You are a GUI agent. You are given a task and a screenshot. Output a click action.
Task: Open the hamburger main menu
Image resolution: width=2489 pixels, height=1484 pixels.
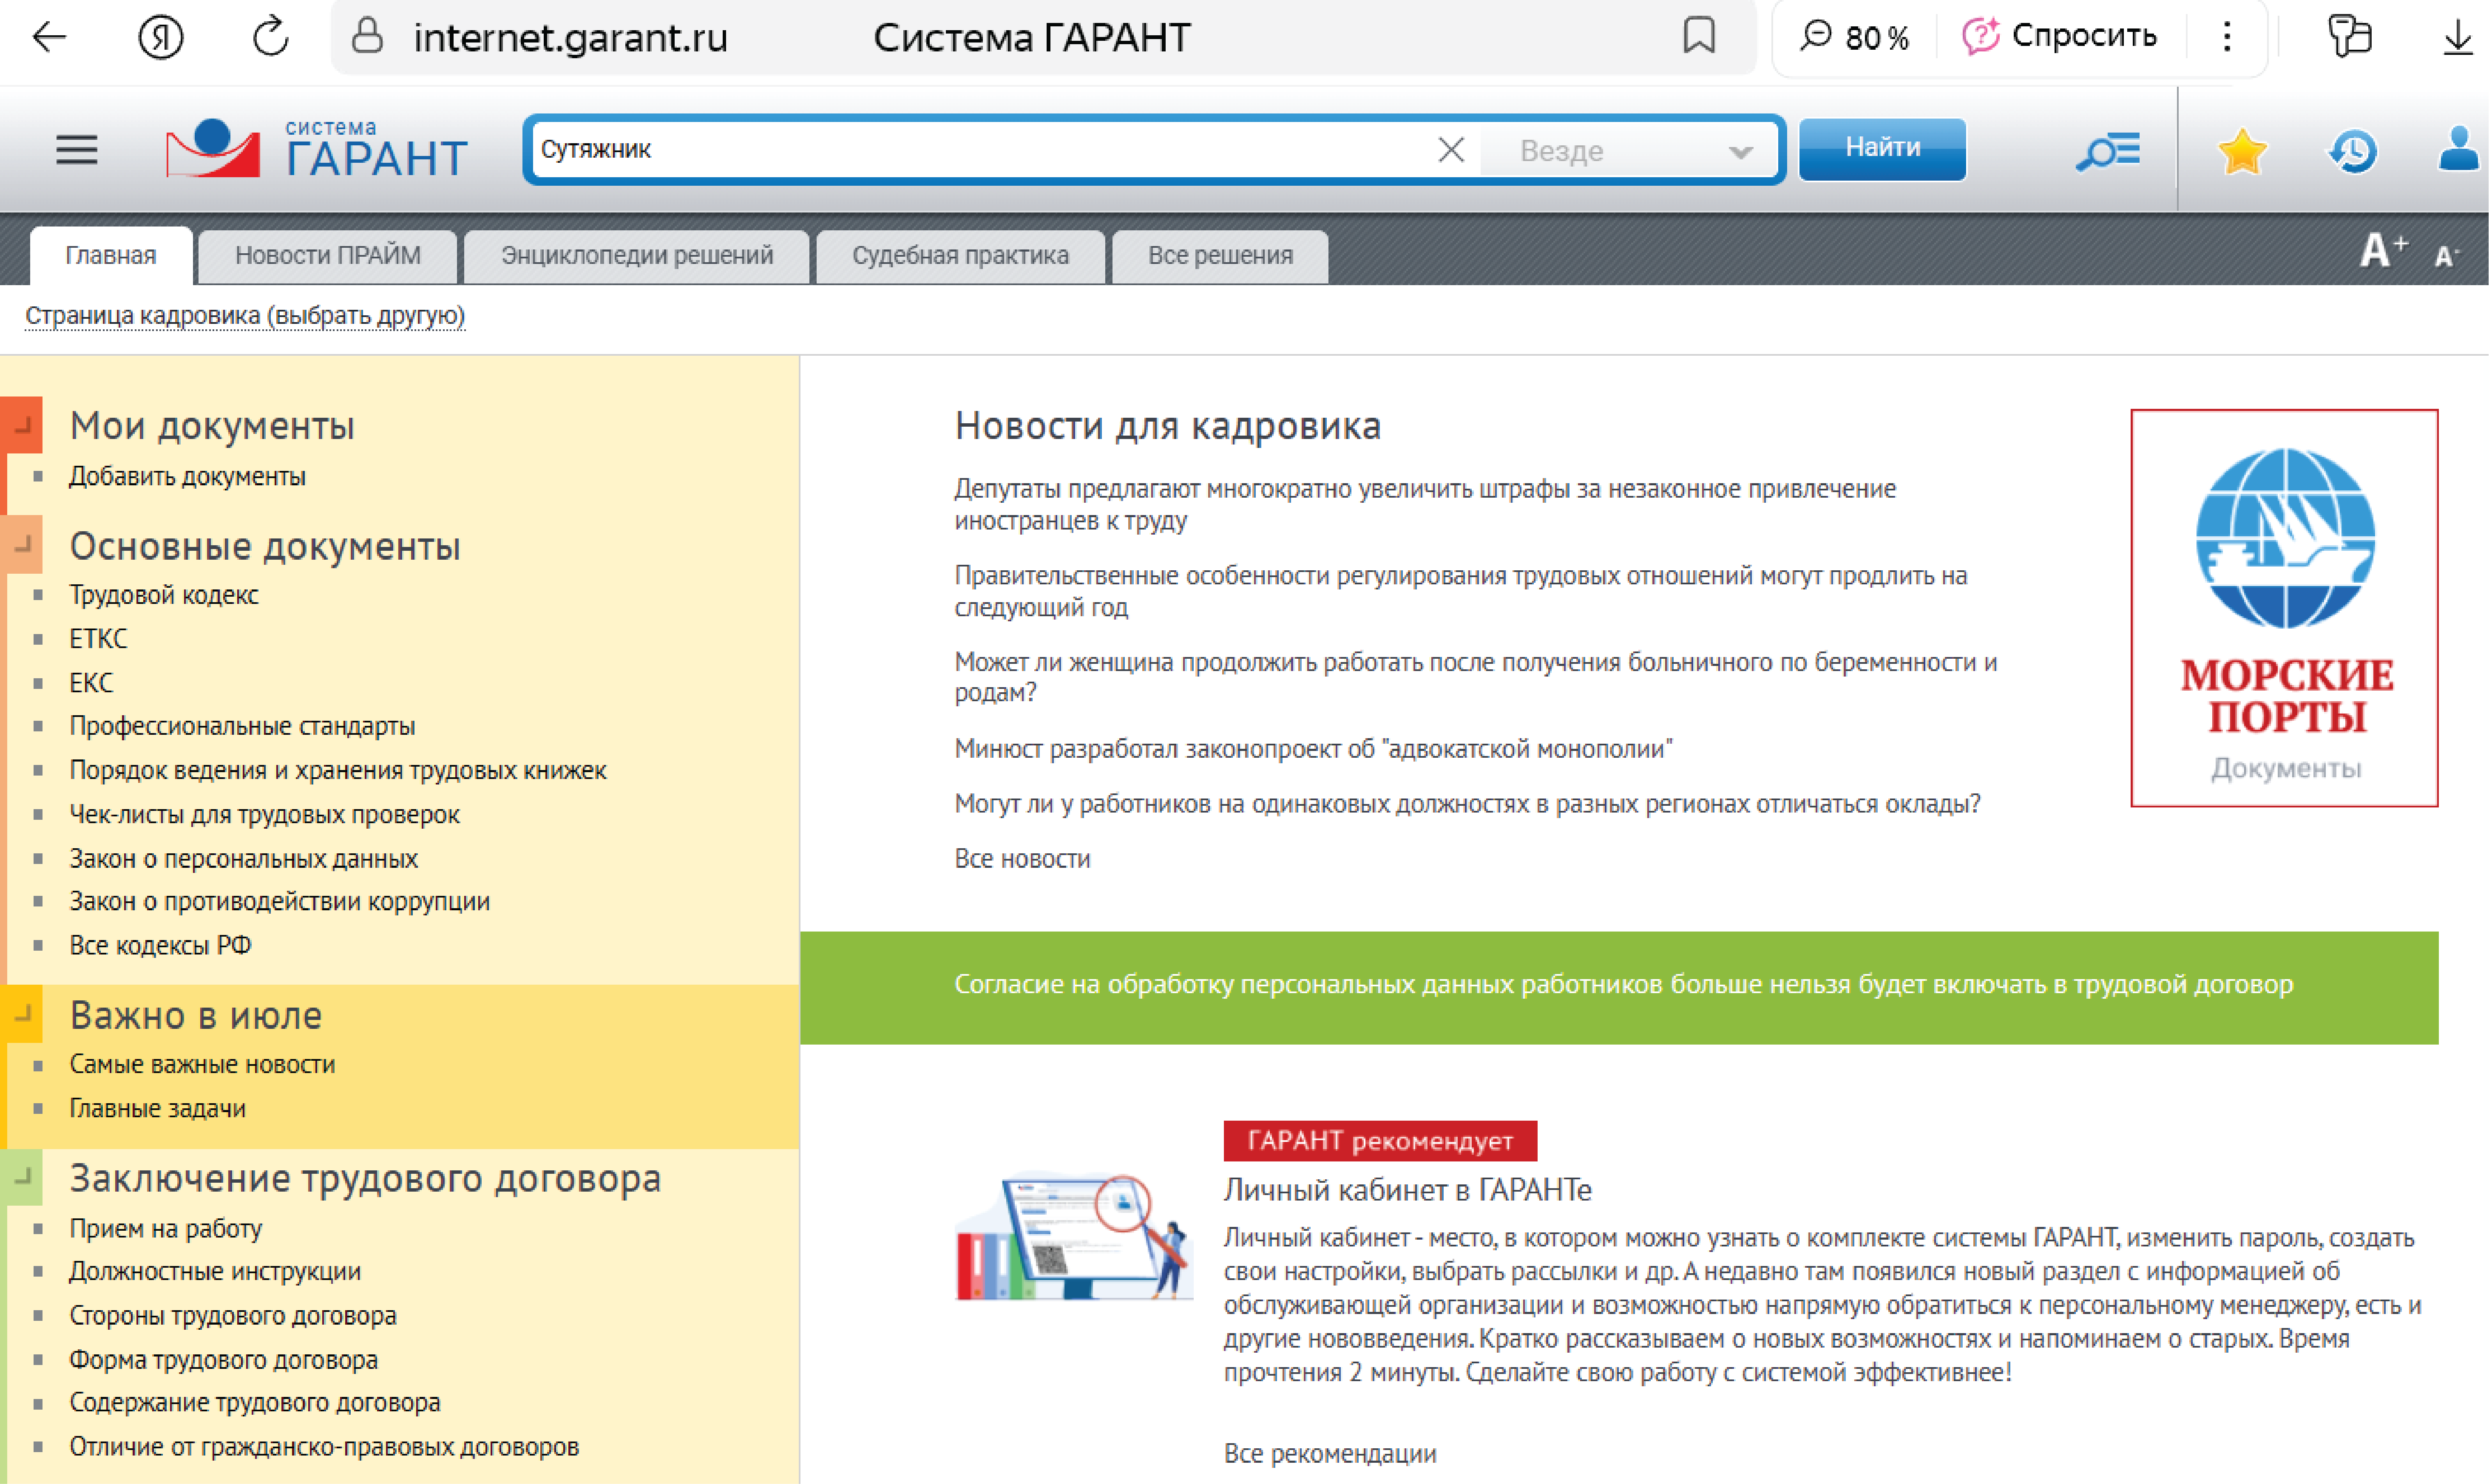[76, 150]
